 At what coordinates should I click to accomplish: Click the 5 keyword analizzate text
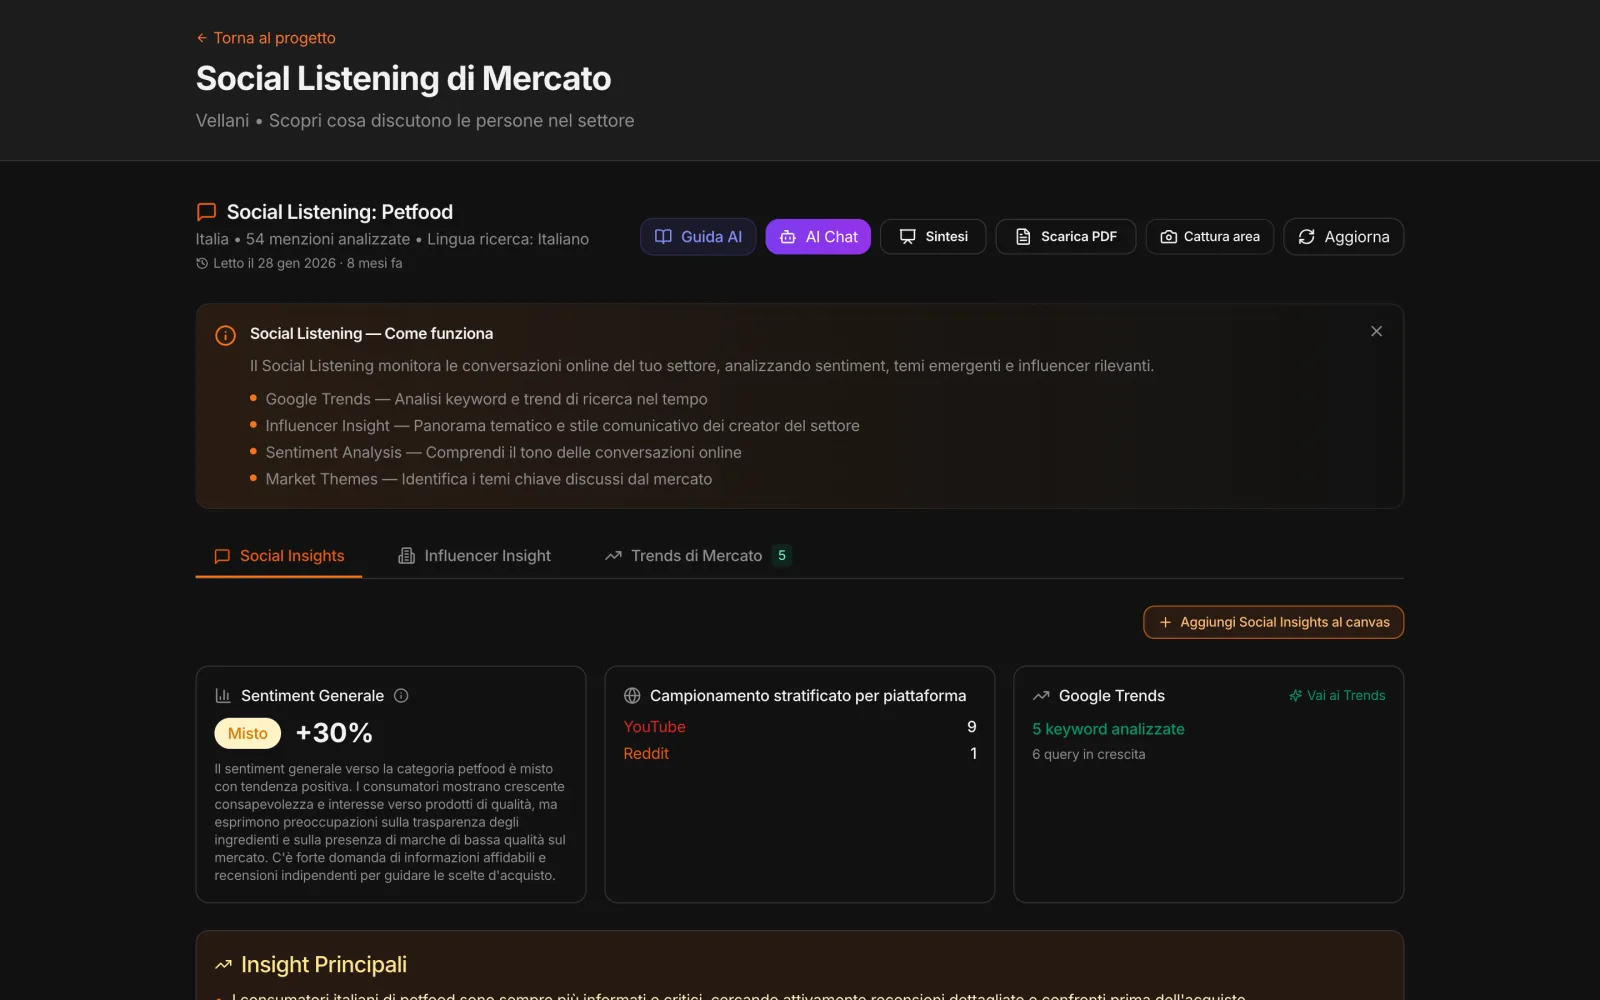click(1108, 729)
